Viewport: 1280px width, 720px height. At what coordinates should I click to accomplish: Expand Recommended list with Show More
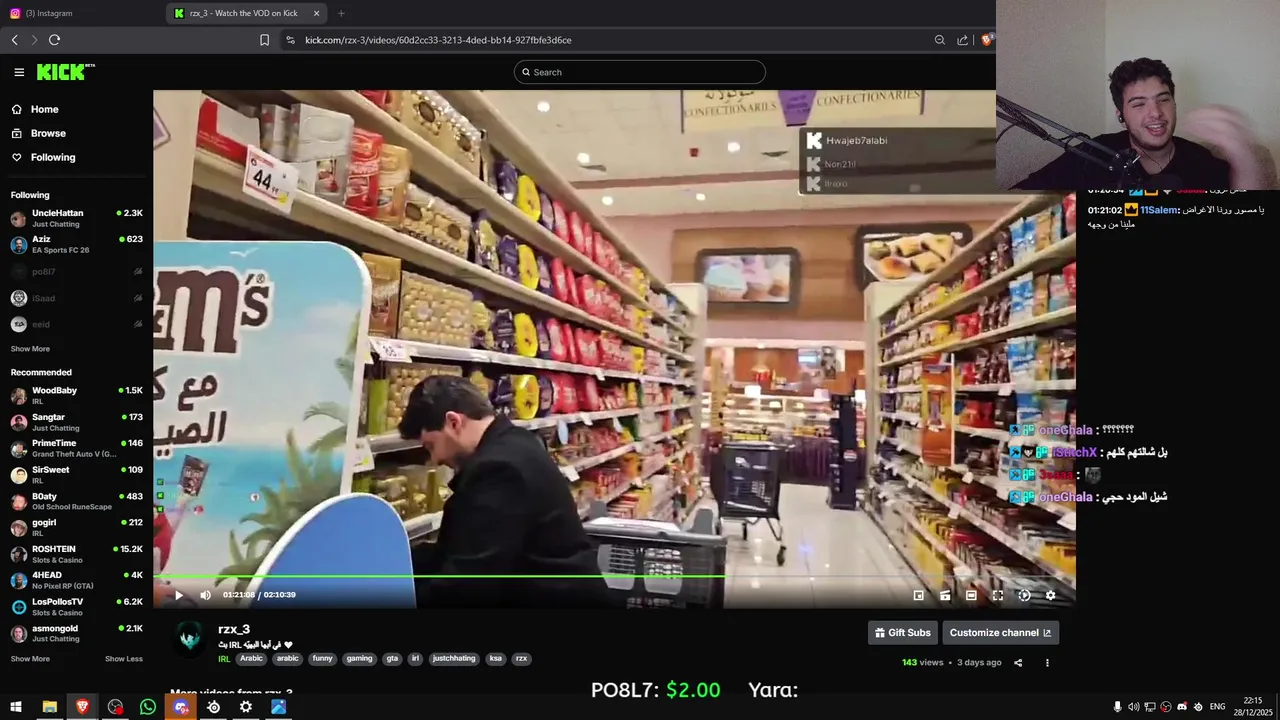coord(30,659)
